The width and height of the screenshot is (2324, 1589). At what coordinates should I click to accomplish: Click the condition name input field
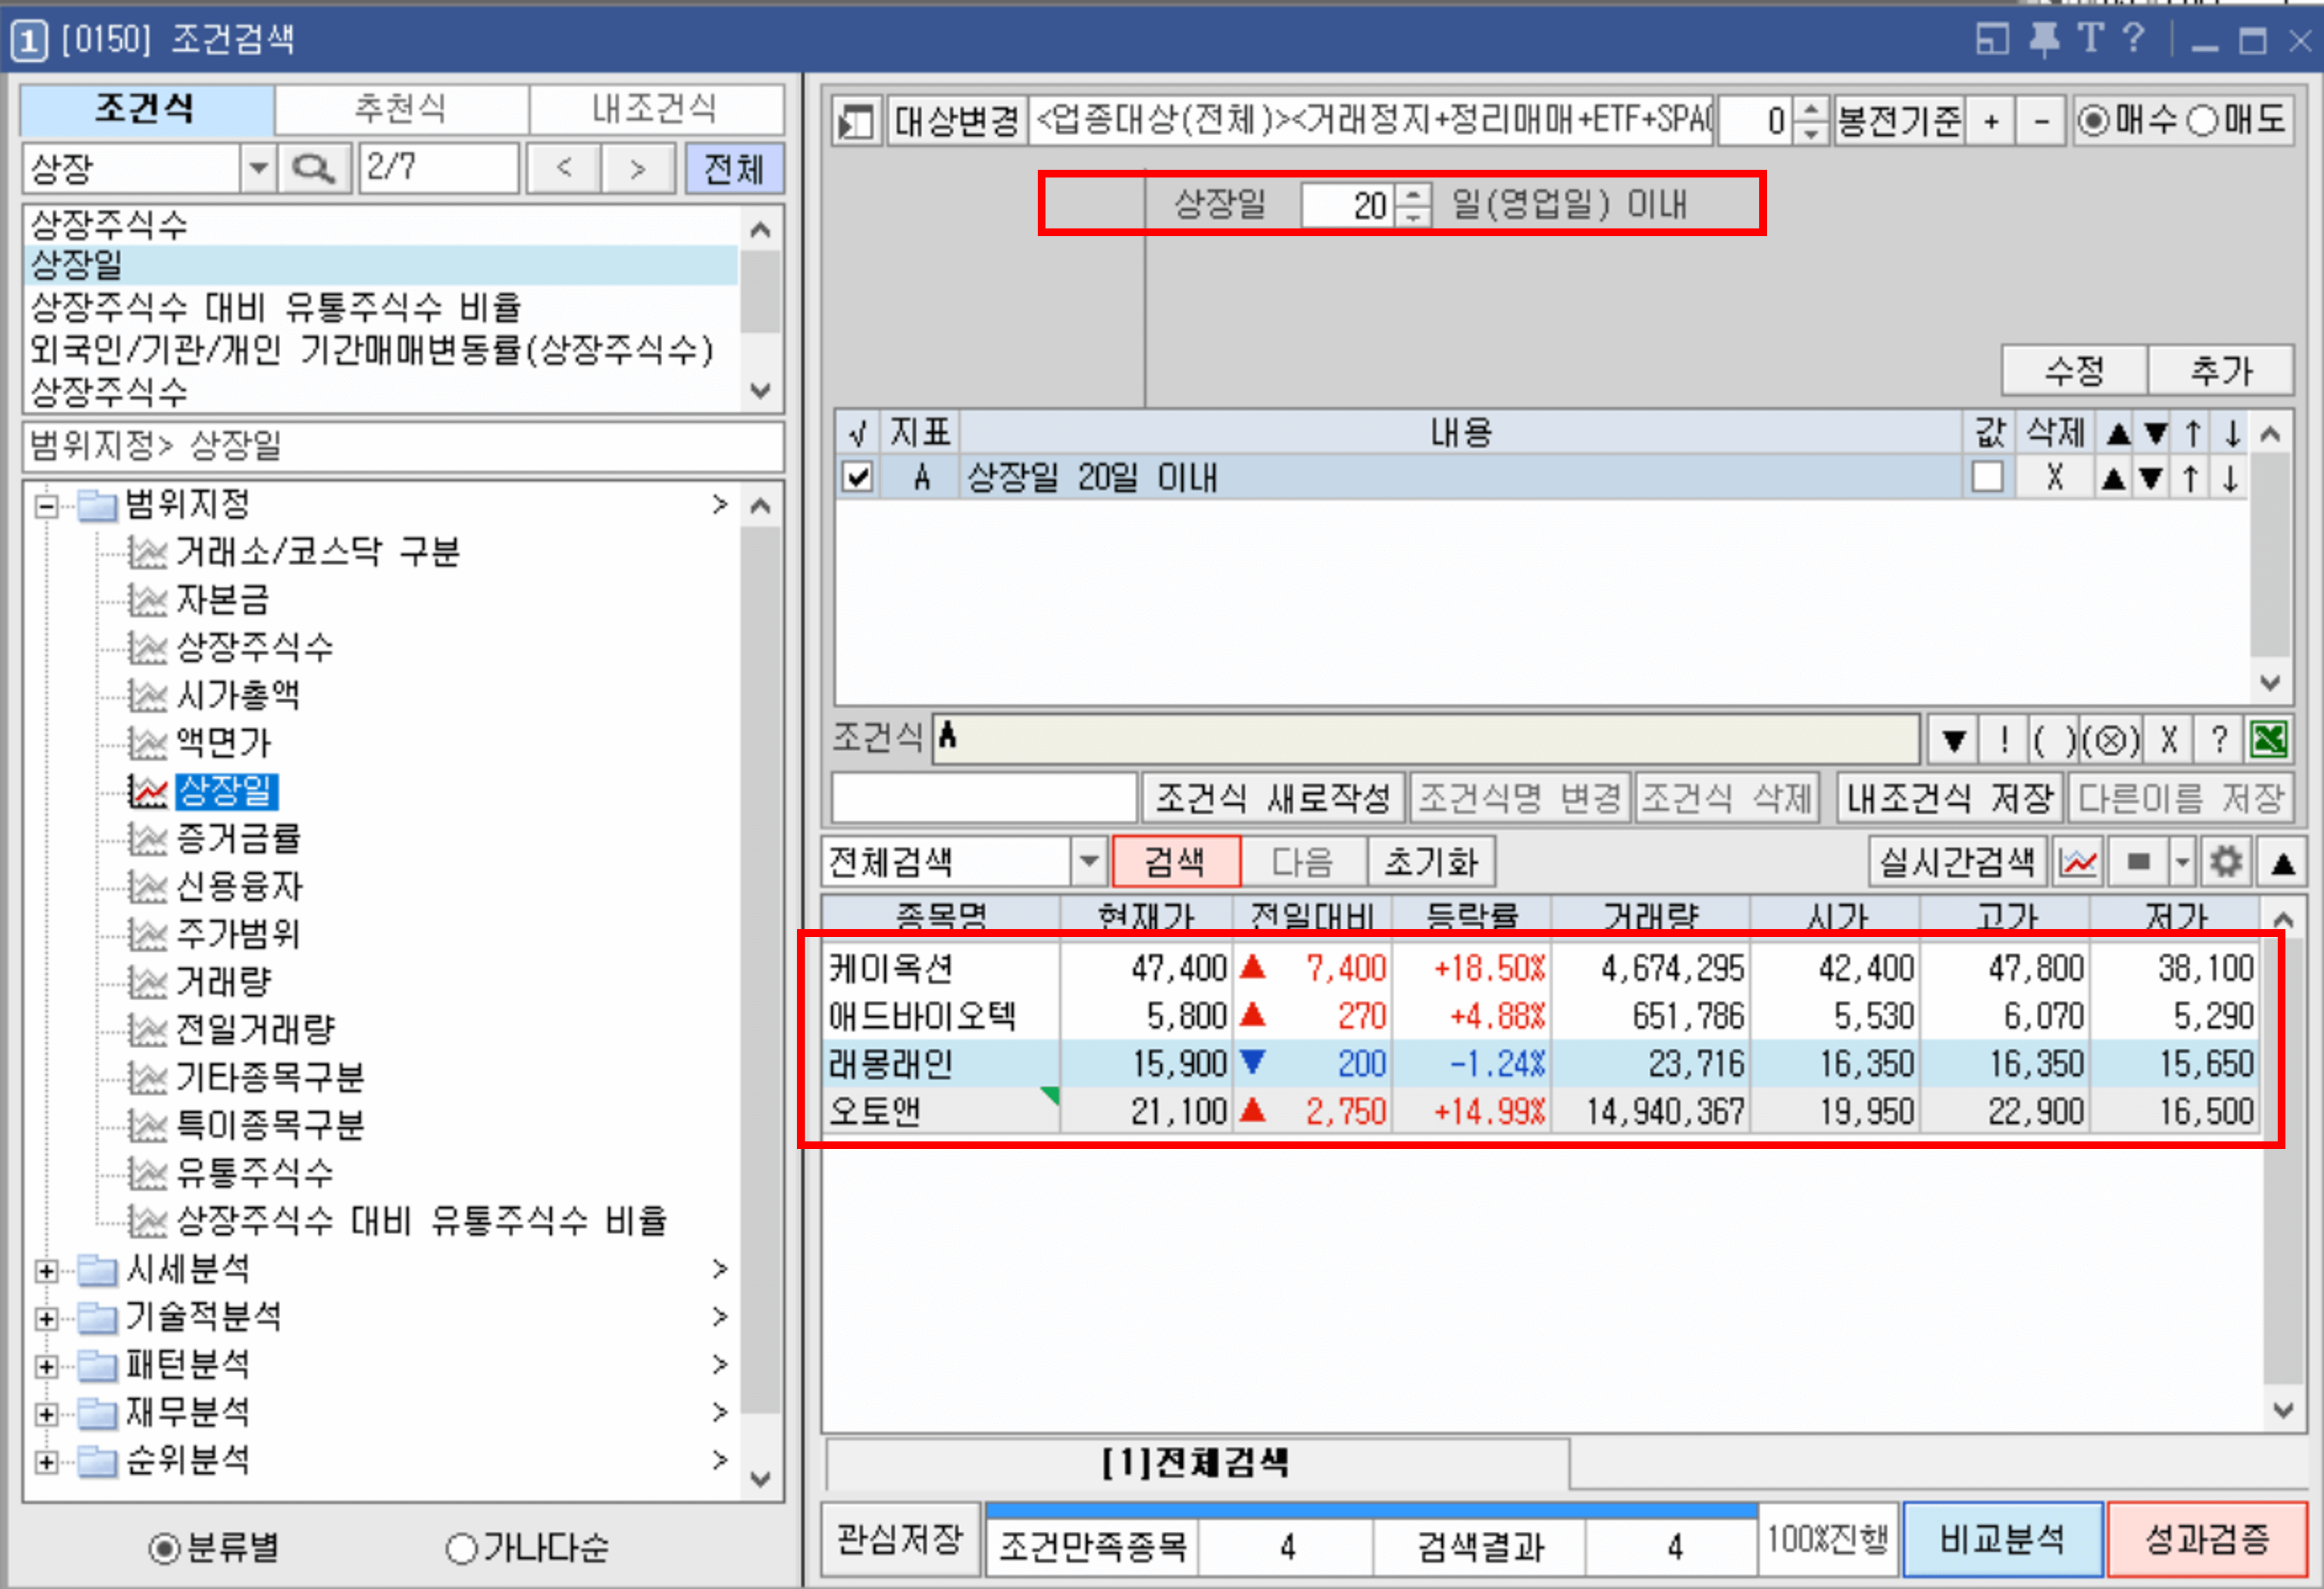(x=982, y=797)
